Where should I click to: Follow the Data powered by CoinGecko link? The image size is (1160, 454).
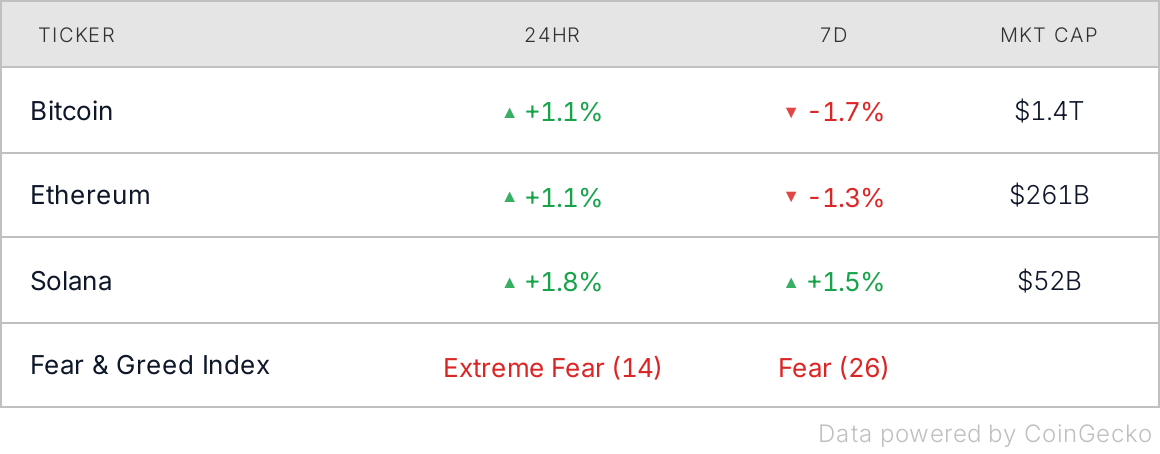985,433
